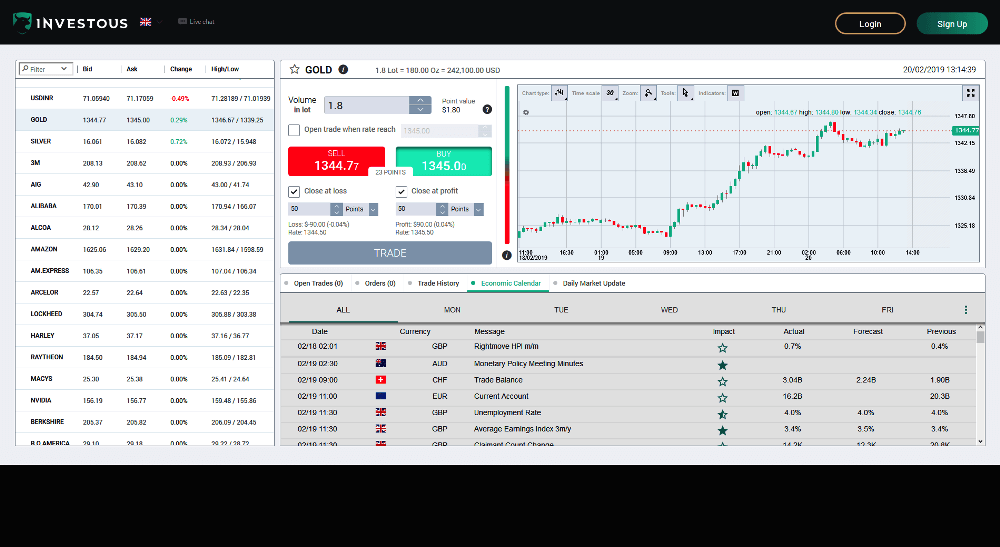The height and width of the screenshot is (547, 1000).
Task: Click the Australian flag in AUD row
Action: click(x=381, y=363)
